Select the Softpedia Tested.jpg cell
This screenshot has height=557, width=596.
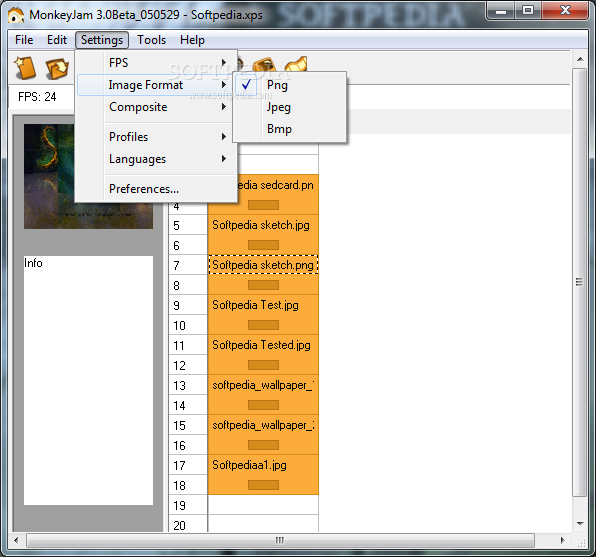point(263,345)
